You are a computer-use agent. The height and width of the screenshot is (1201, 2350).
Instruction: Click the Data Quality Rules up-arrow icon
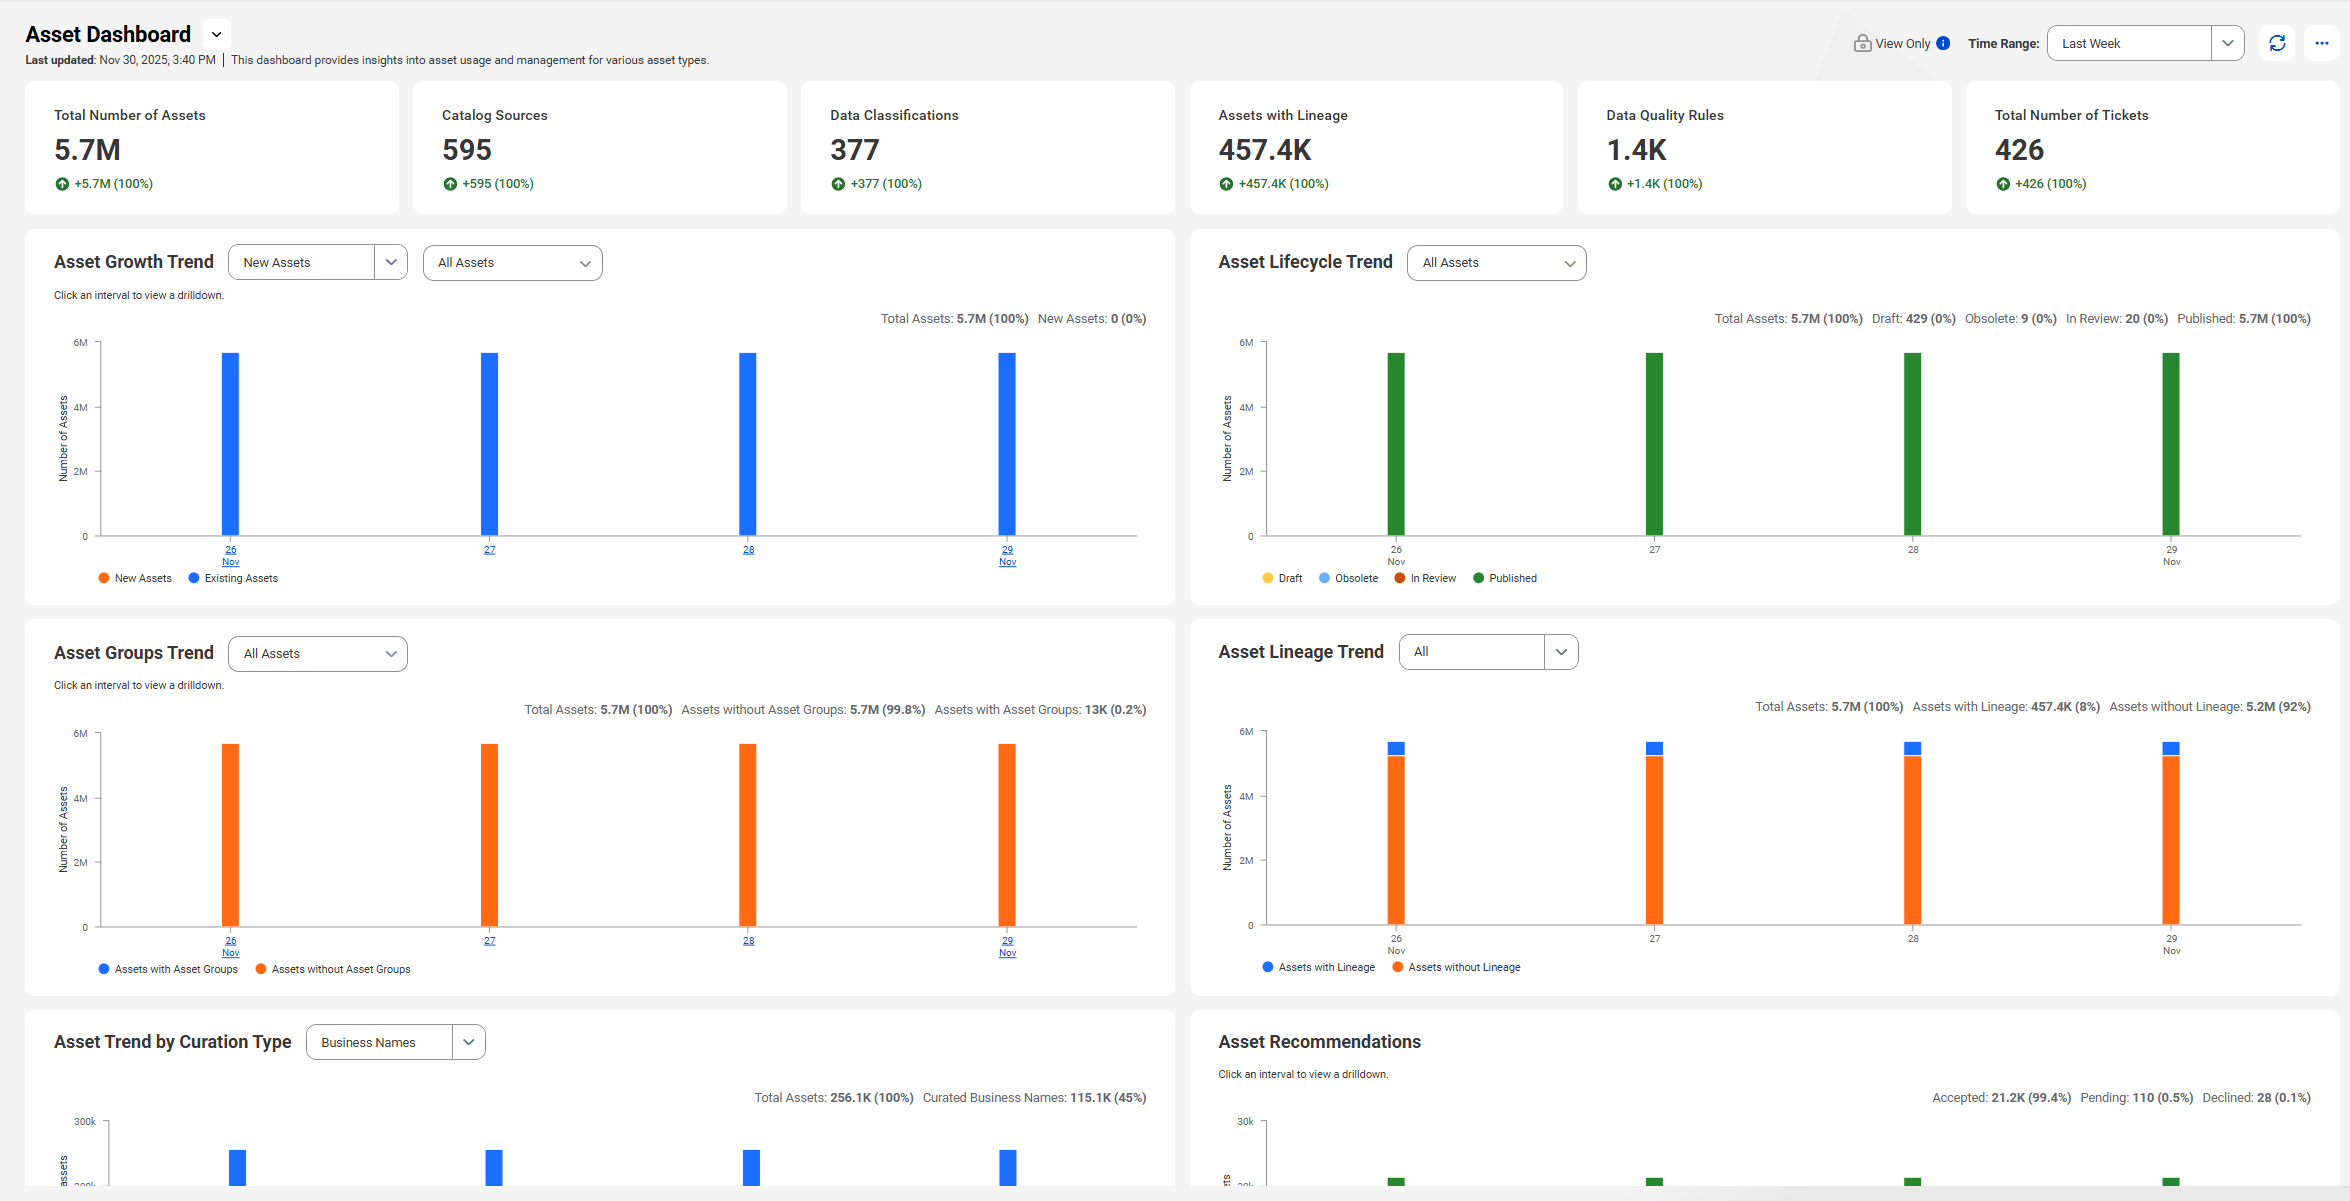pos(1615,184)
